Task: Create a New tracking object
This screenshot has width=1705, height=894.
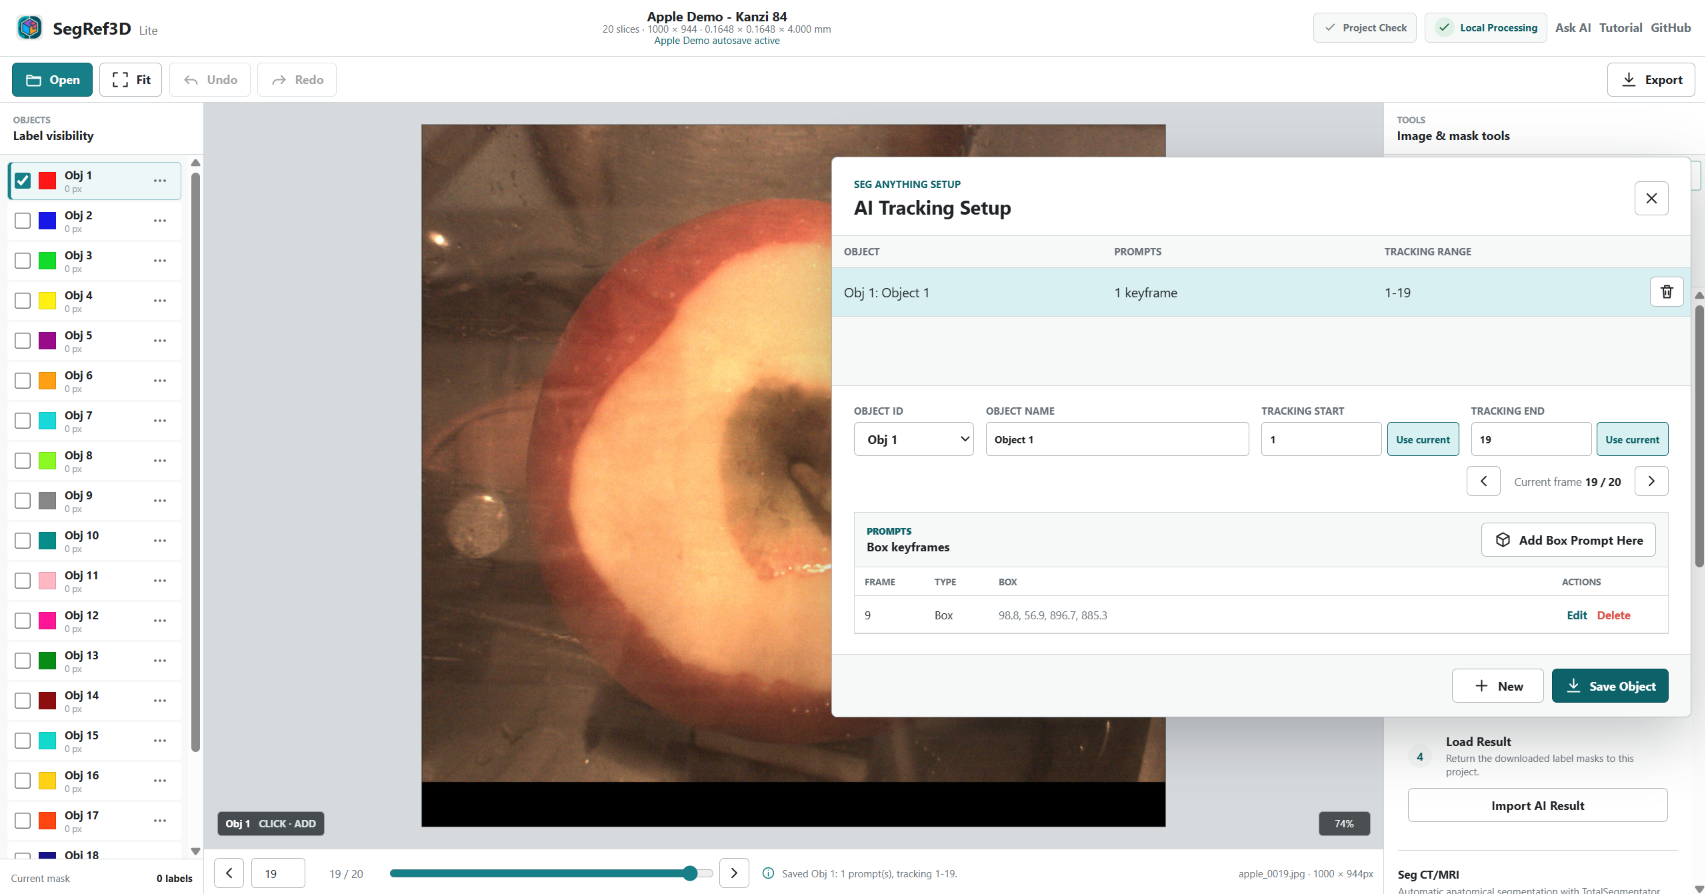Action: (x=1498, y=686)
